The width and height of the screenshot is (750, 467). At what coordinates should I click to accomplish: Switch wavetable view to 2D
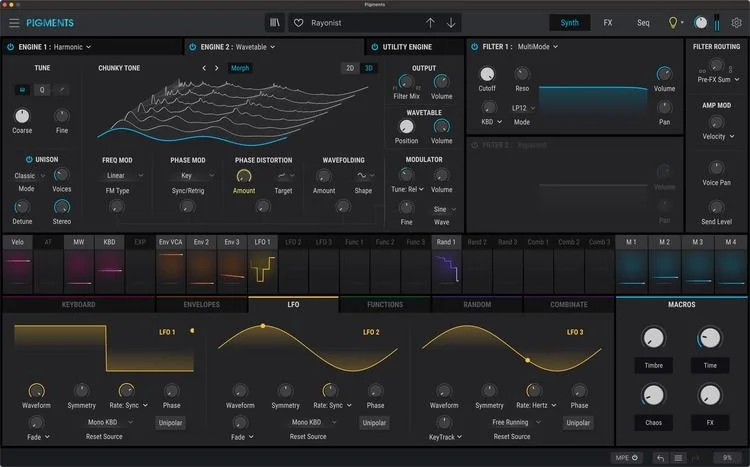350,68
